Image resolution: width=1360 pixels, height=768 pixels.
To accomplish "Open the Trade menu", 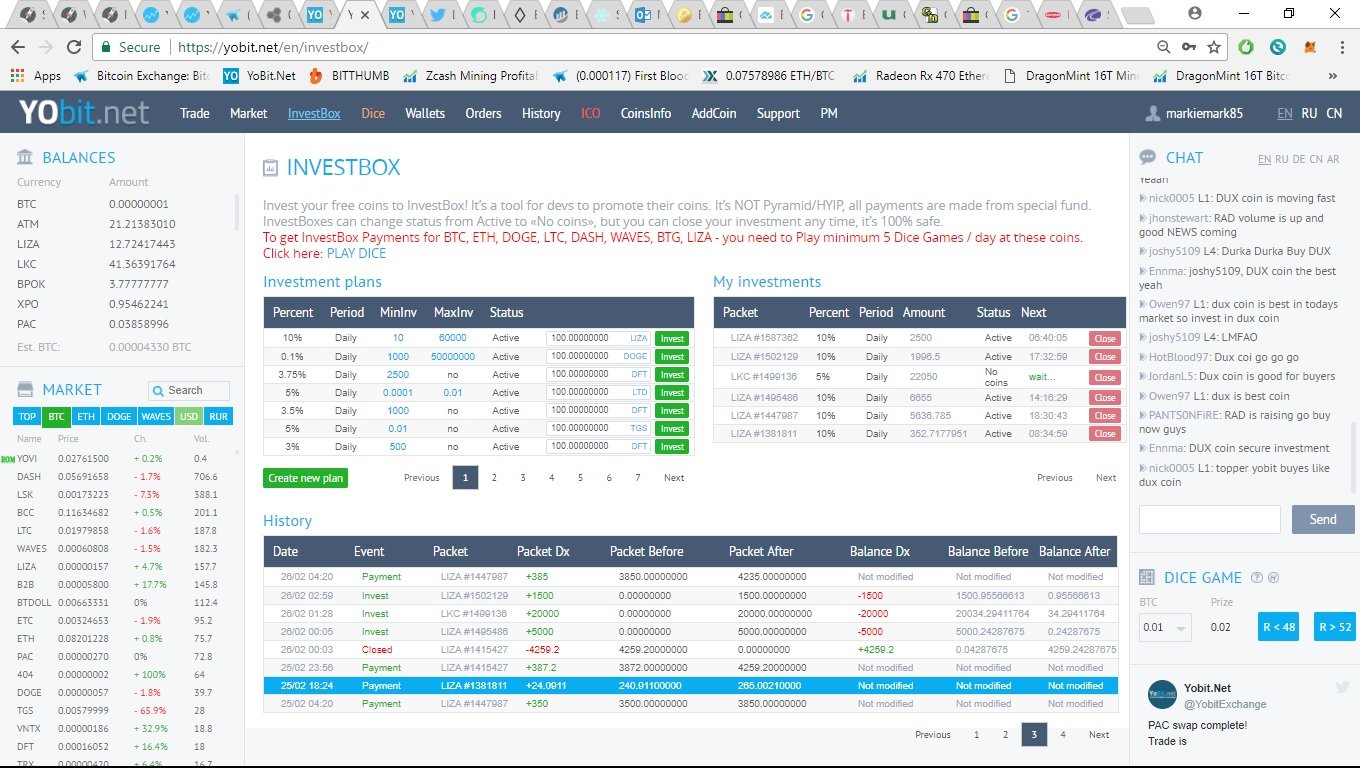I will (x=195, y=113).
